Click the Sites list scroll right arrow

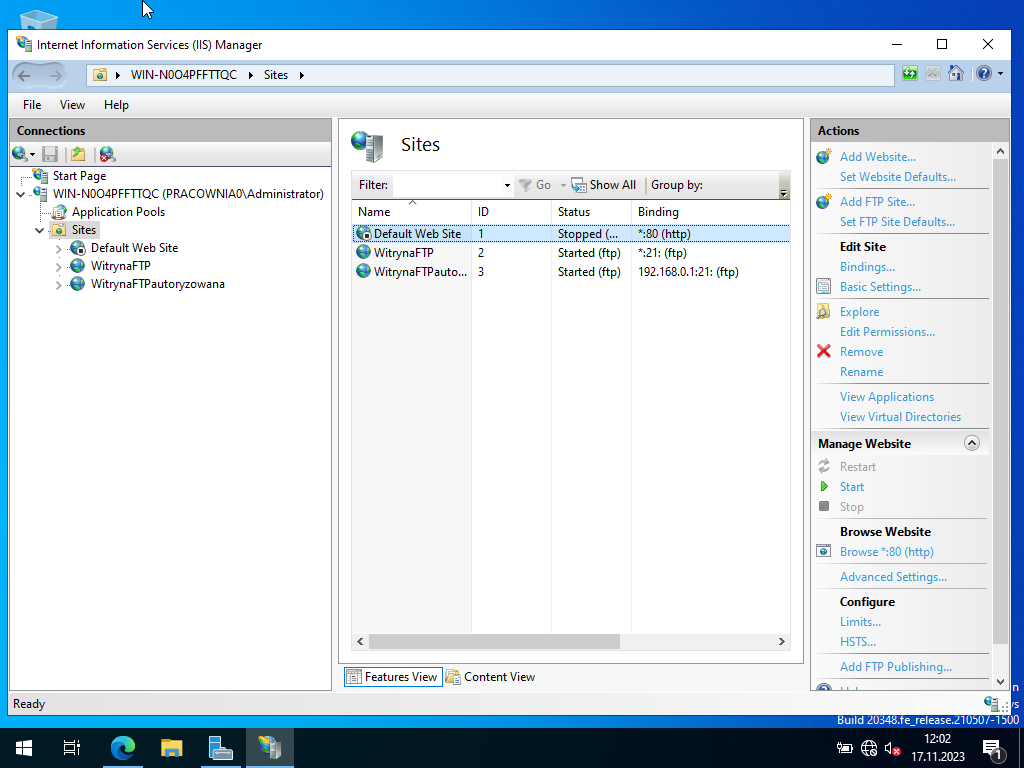pyautogui.click(x=782, y=641)
